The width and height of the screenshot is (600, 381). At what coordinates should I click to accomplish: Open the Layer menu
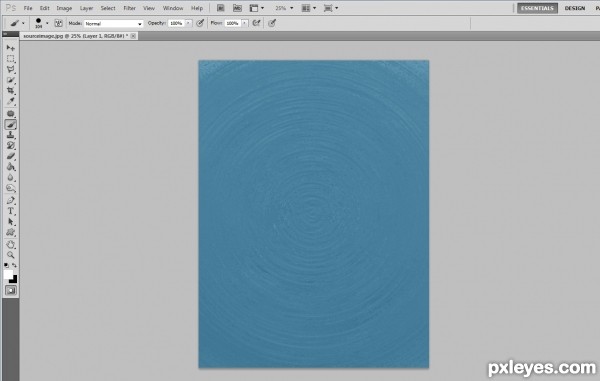pyautogui.click(x=86, y=8)
